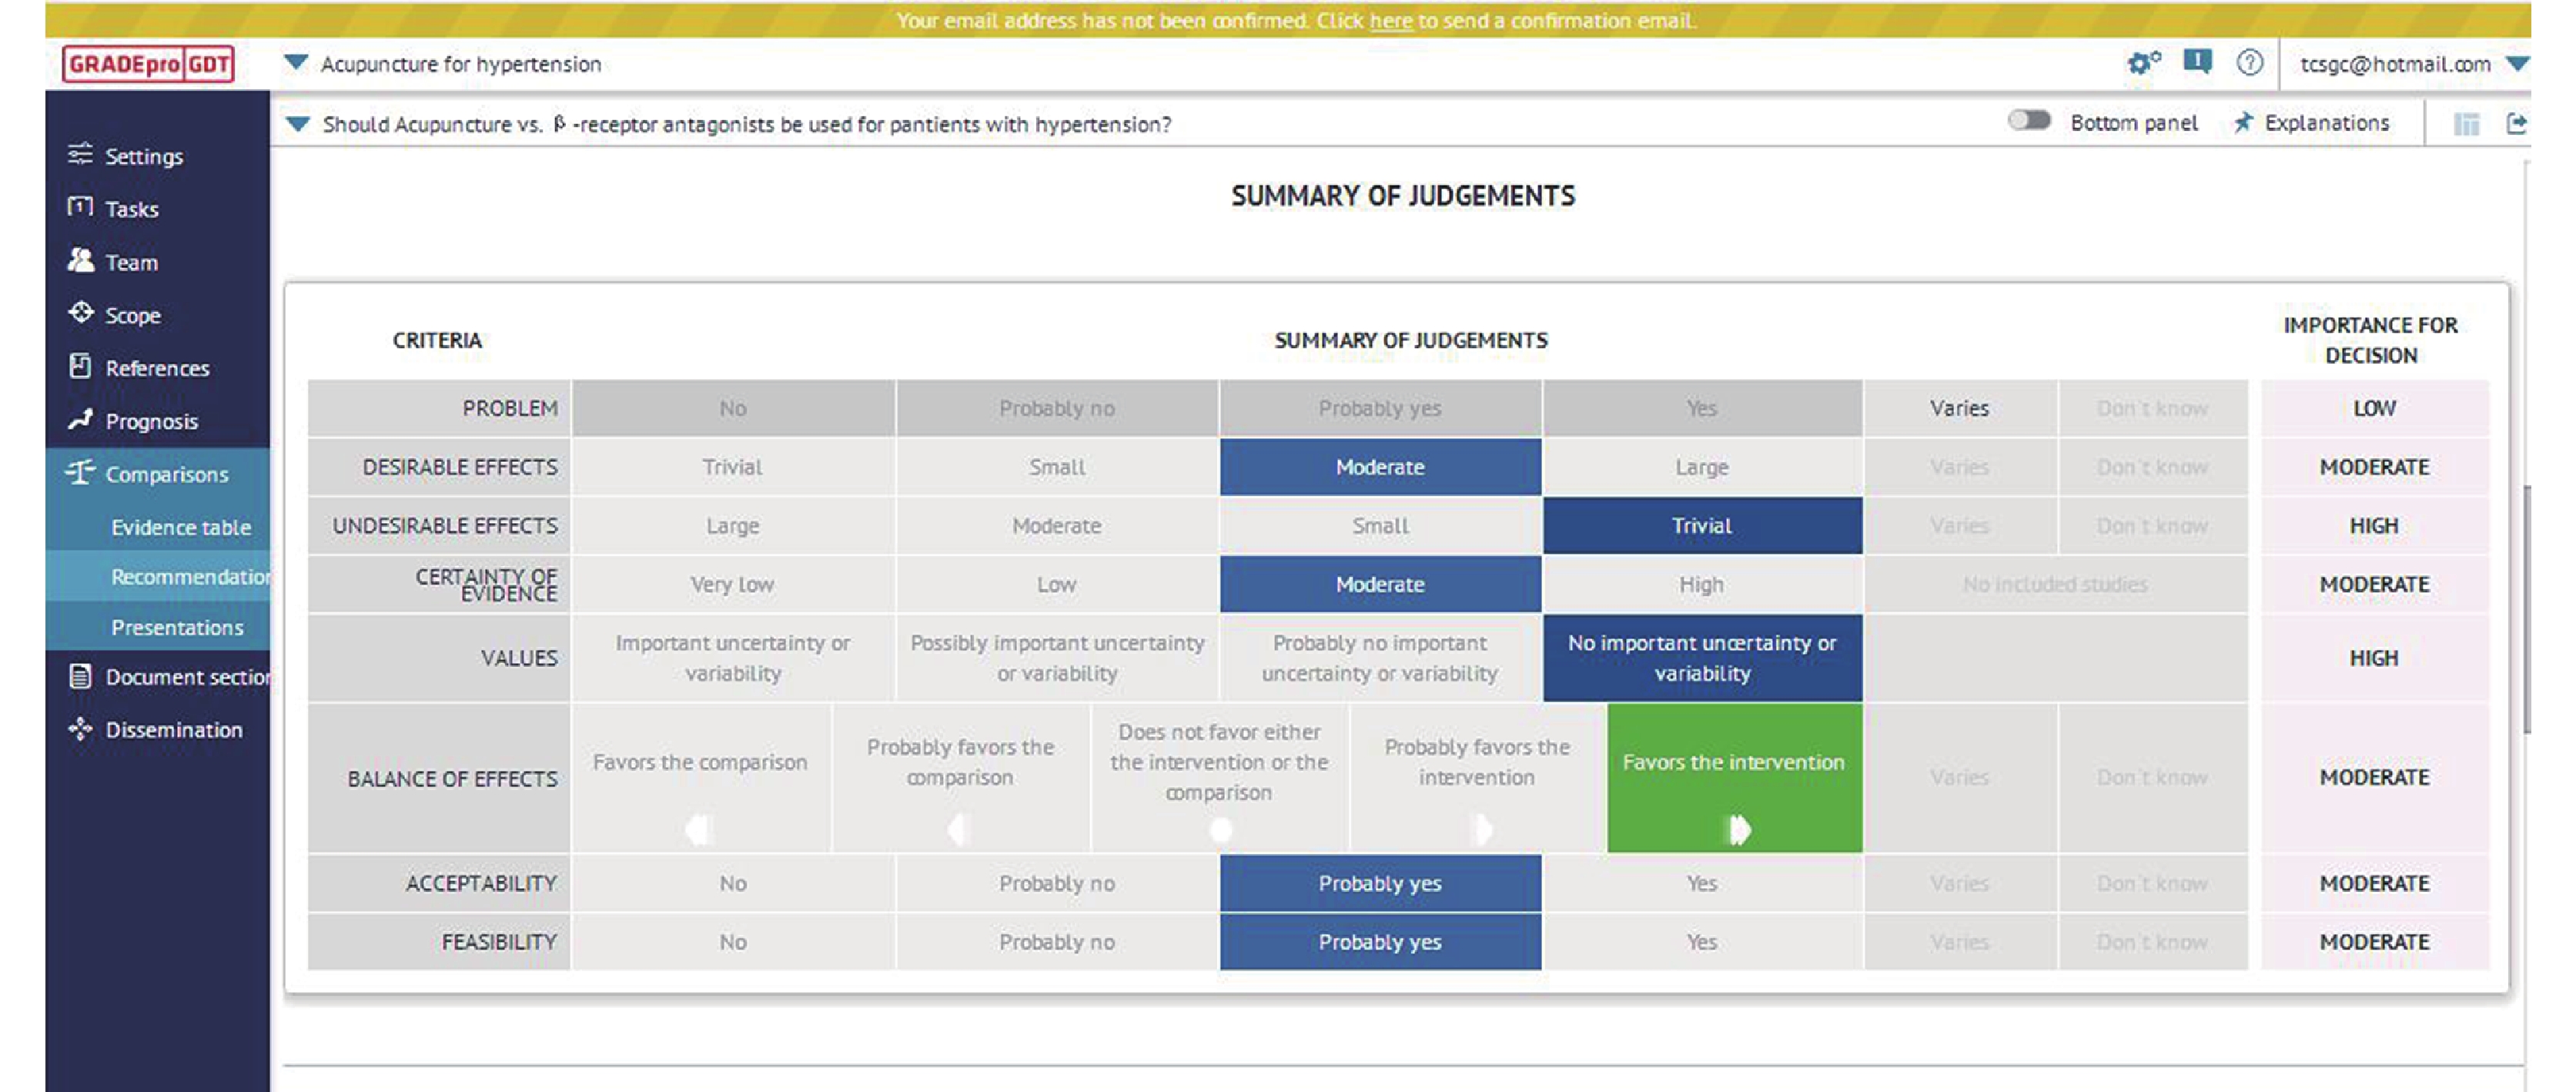
Task: Select Does not favor either radio marker
Action: pos(1220,829)
